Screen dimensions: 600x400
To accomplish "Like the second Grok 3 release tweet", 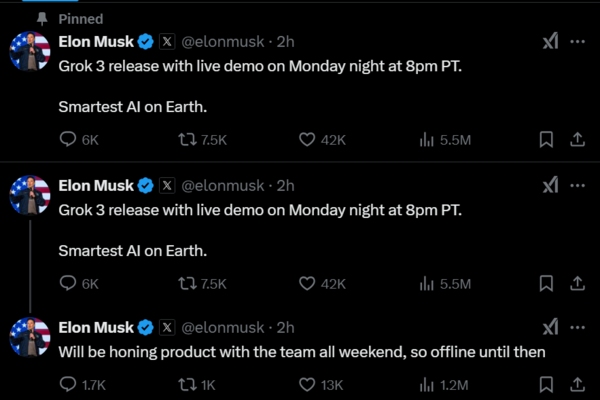I will [308, 283].
